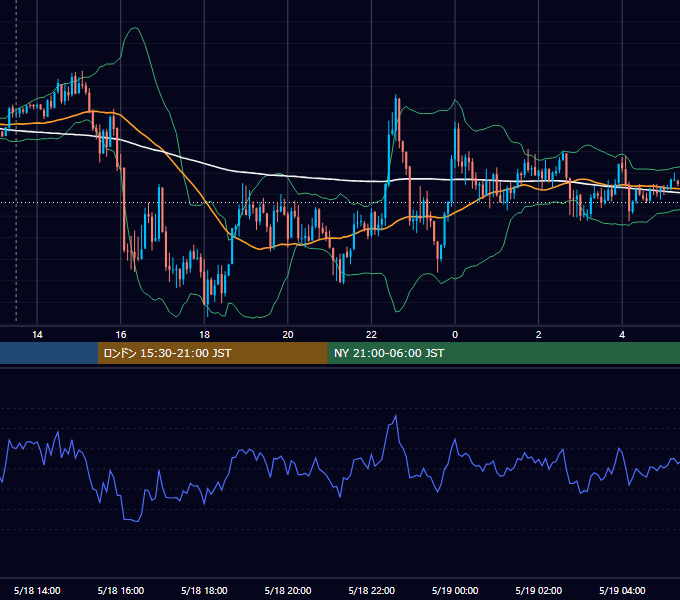Viewport: 680px width, 600px height.
Task: Click the 5/19 04:00 date label
Action: tap(622, 590)
